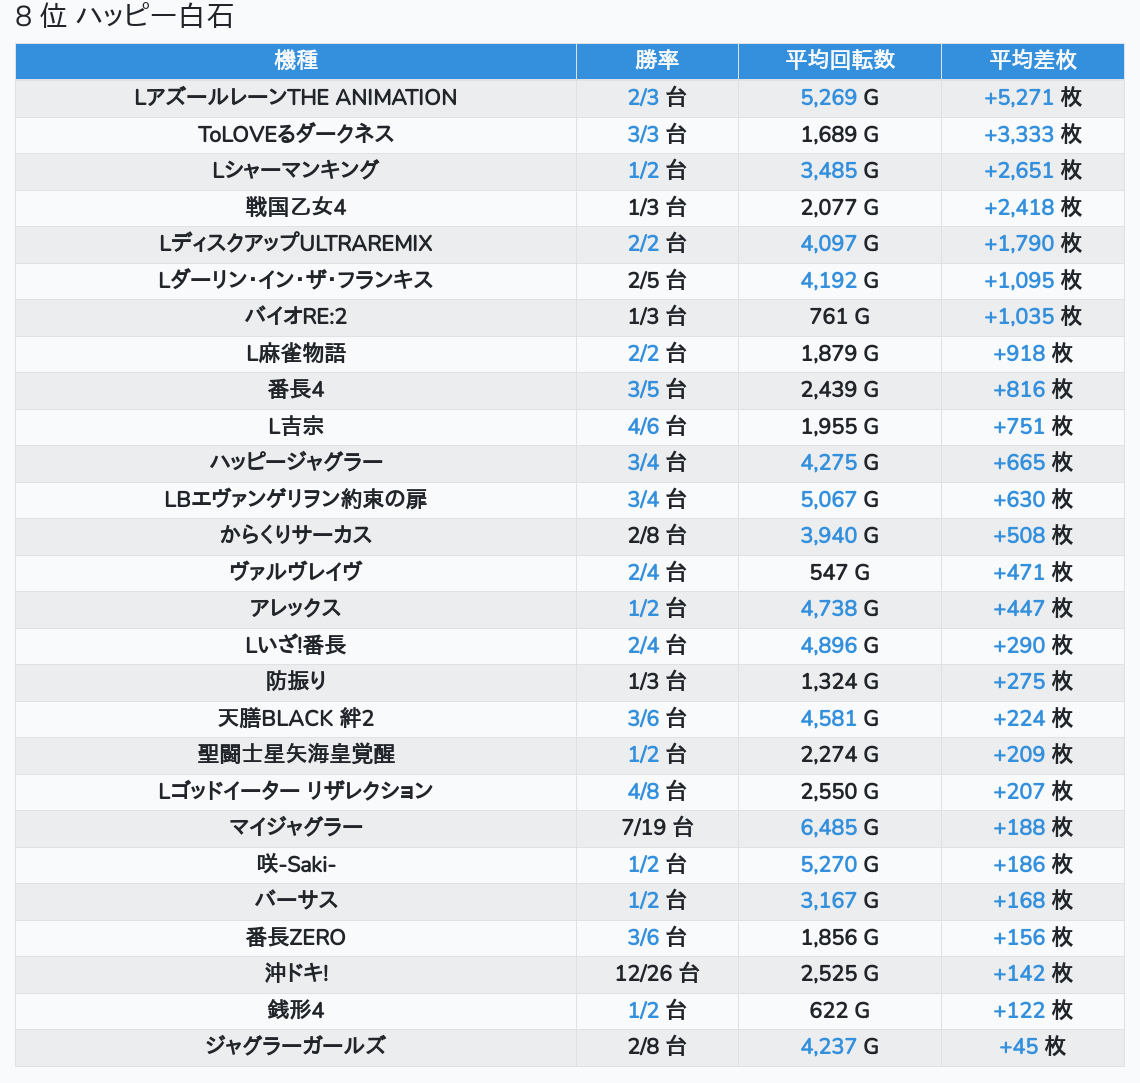Click the 番長4 cell
The image size is (1140, 1083).
pos(296,390)
